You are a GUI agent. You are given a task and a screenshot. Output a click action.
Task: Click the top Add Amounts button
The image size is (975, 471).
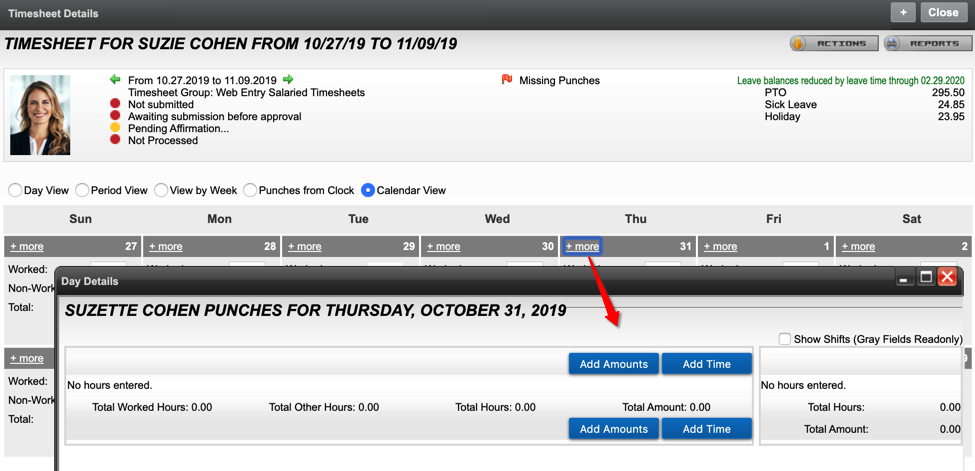(614, 364)
